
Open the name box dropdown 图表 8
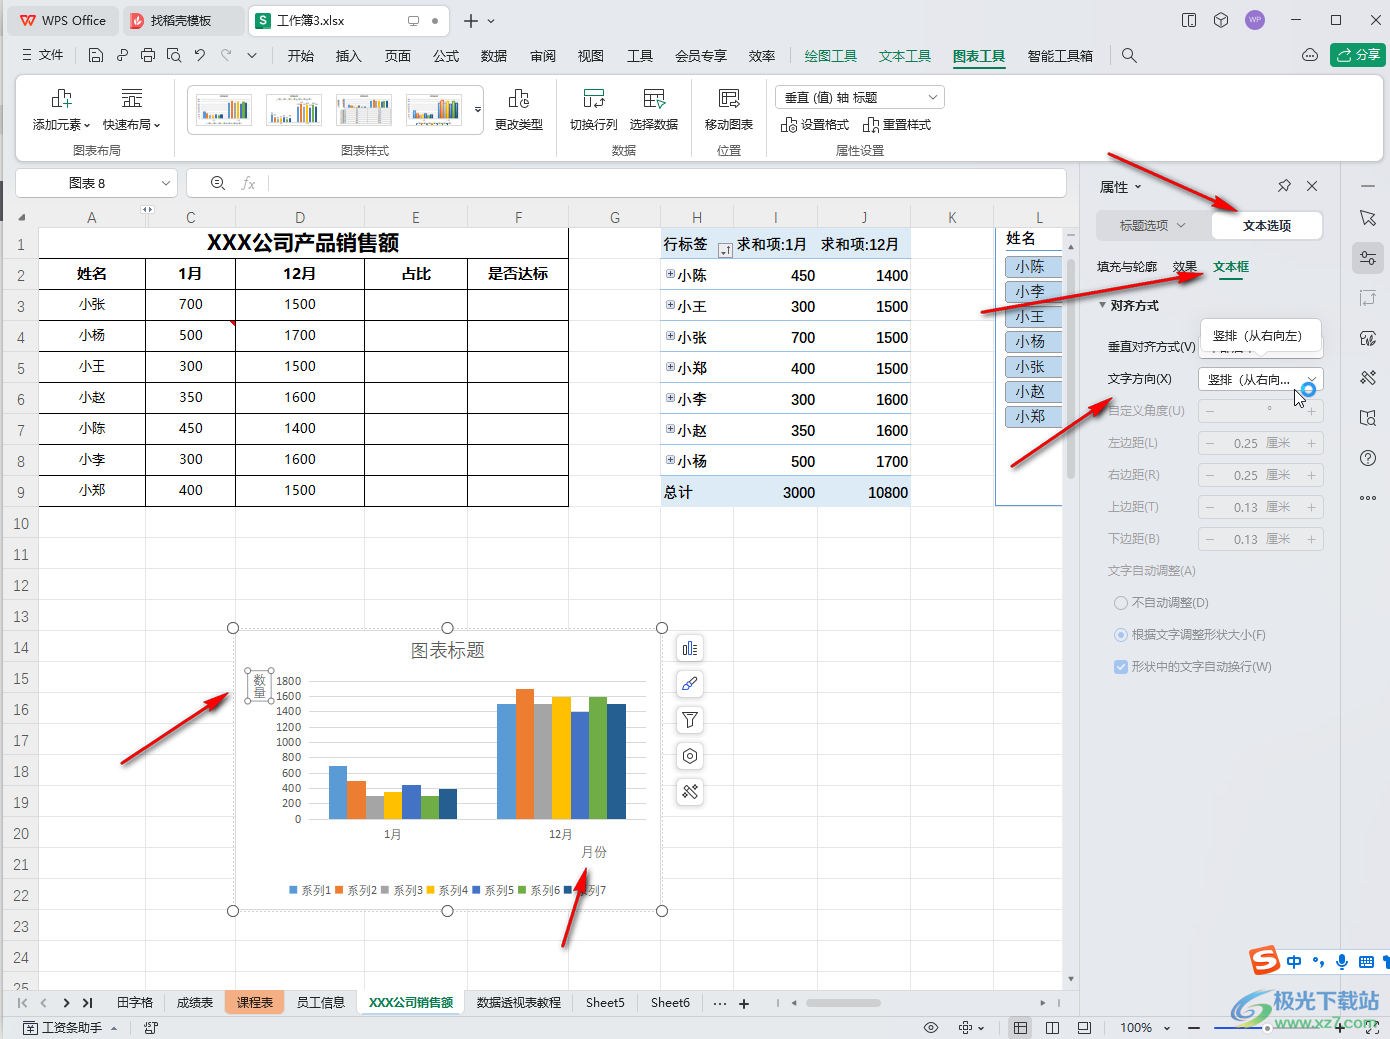point(166,183)
